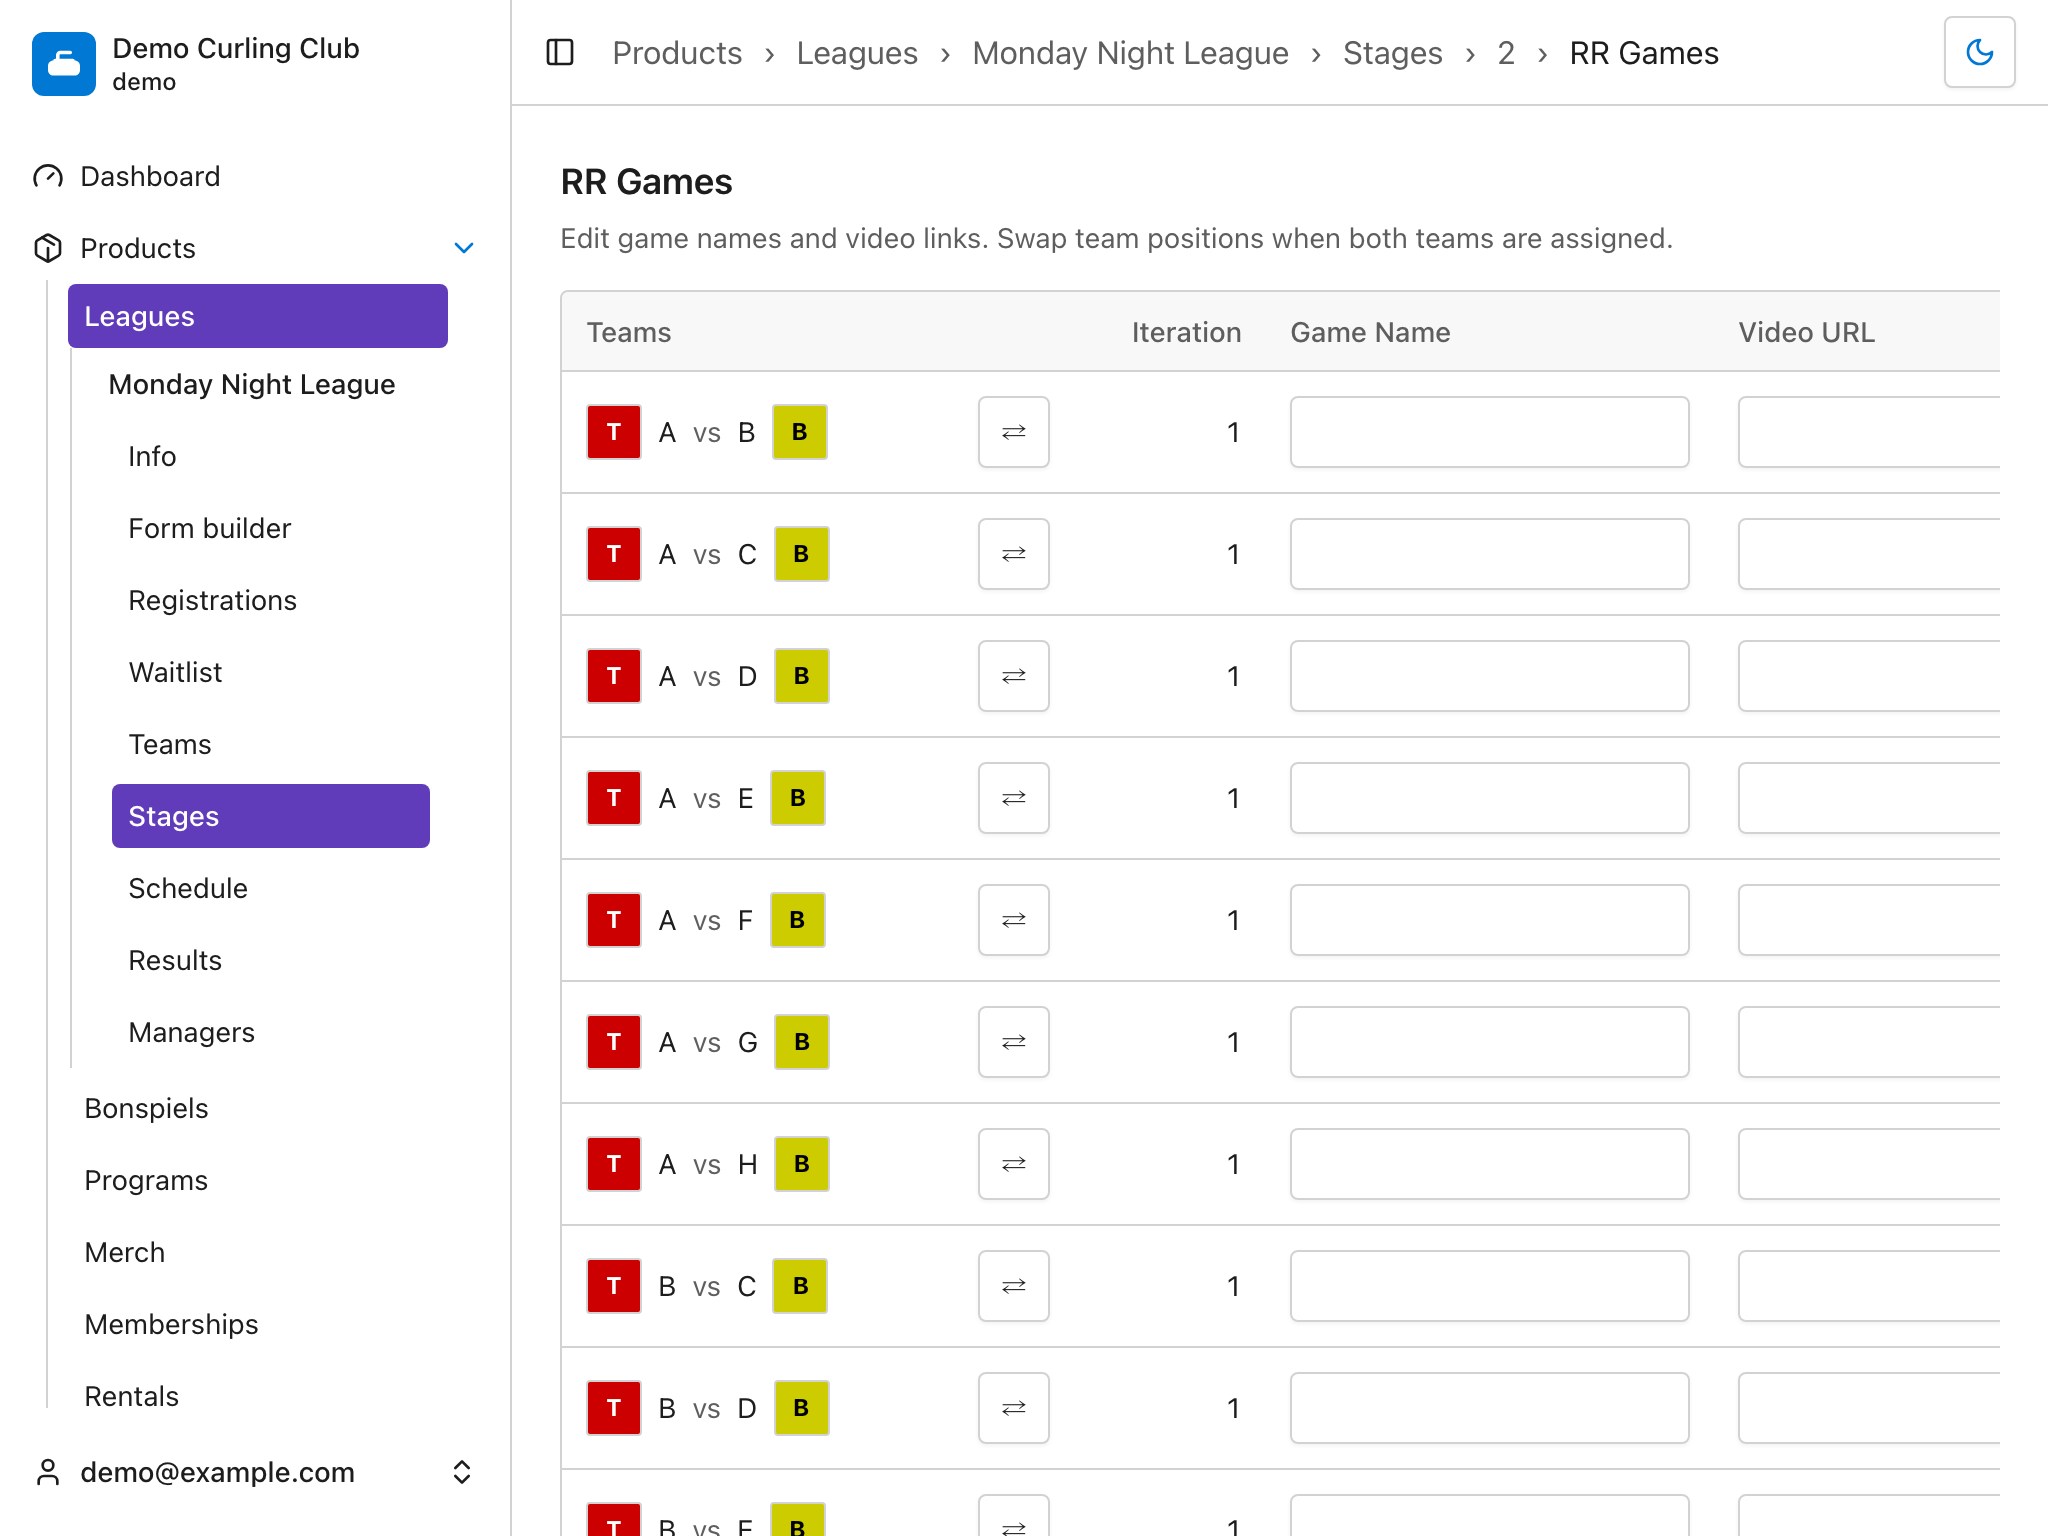Click the Video URL column header
Viewport: 2048px width, 1536px height.
[x=1806, y=332]
